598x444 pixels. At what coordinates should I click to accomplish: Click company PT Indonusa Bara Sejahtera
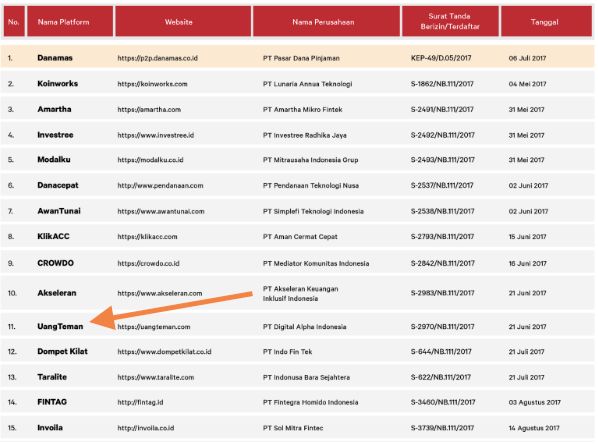point(306,378)
